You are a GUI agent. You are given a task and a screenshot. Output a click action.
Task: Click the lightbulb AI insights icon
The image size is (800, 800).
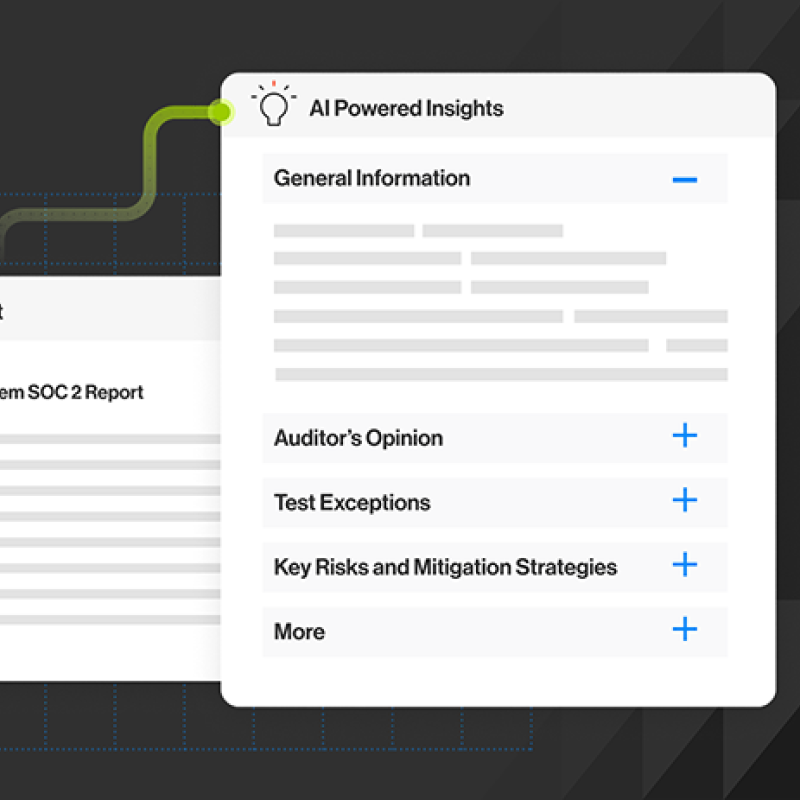click(273, 104)
